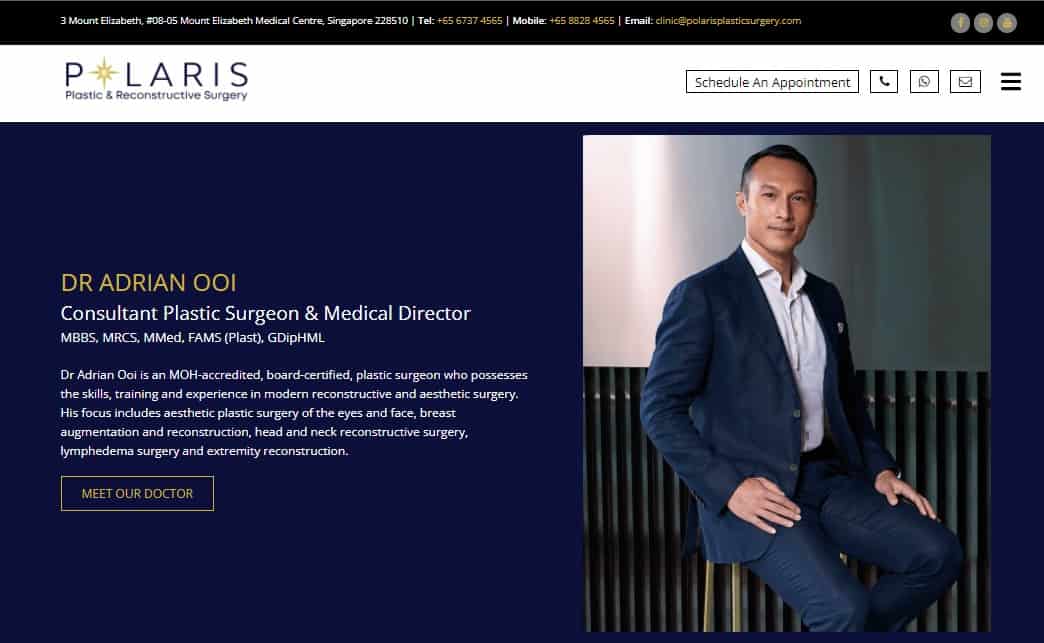The height and width of the screenshot is (643, 1044).
Task: Click the photo of Dr Adrian Ooi
Action: [x=786, y=383]
